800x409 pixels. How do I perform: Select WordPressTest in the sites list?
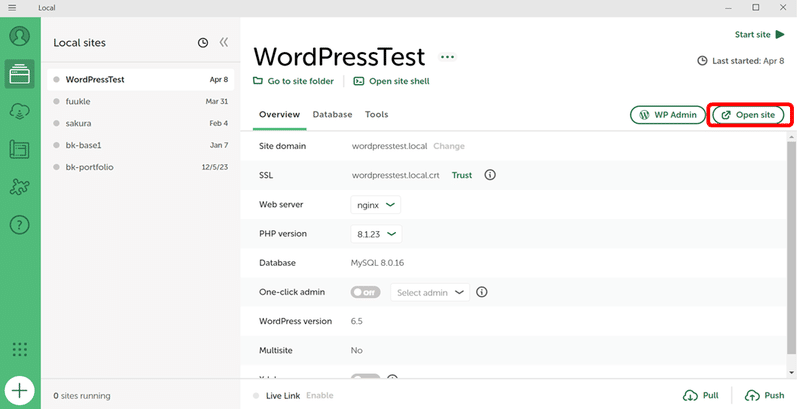click(140, 80)
